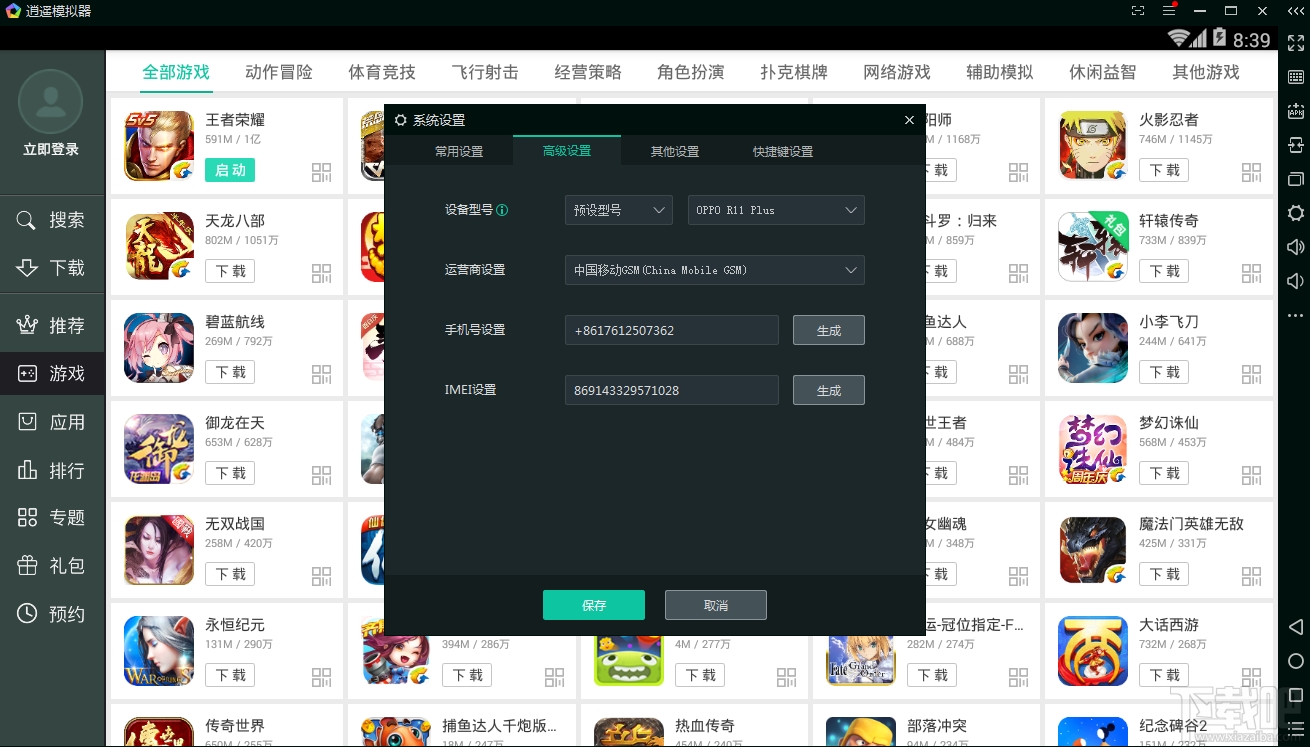Open the 应用 apps section in sidebar
This screenshot has width=1310, height=747.
click(x=52, y=422)
